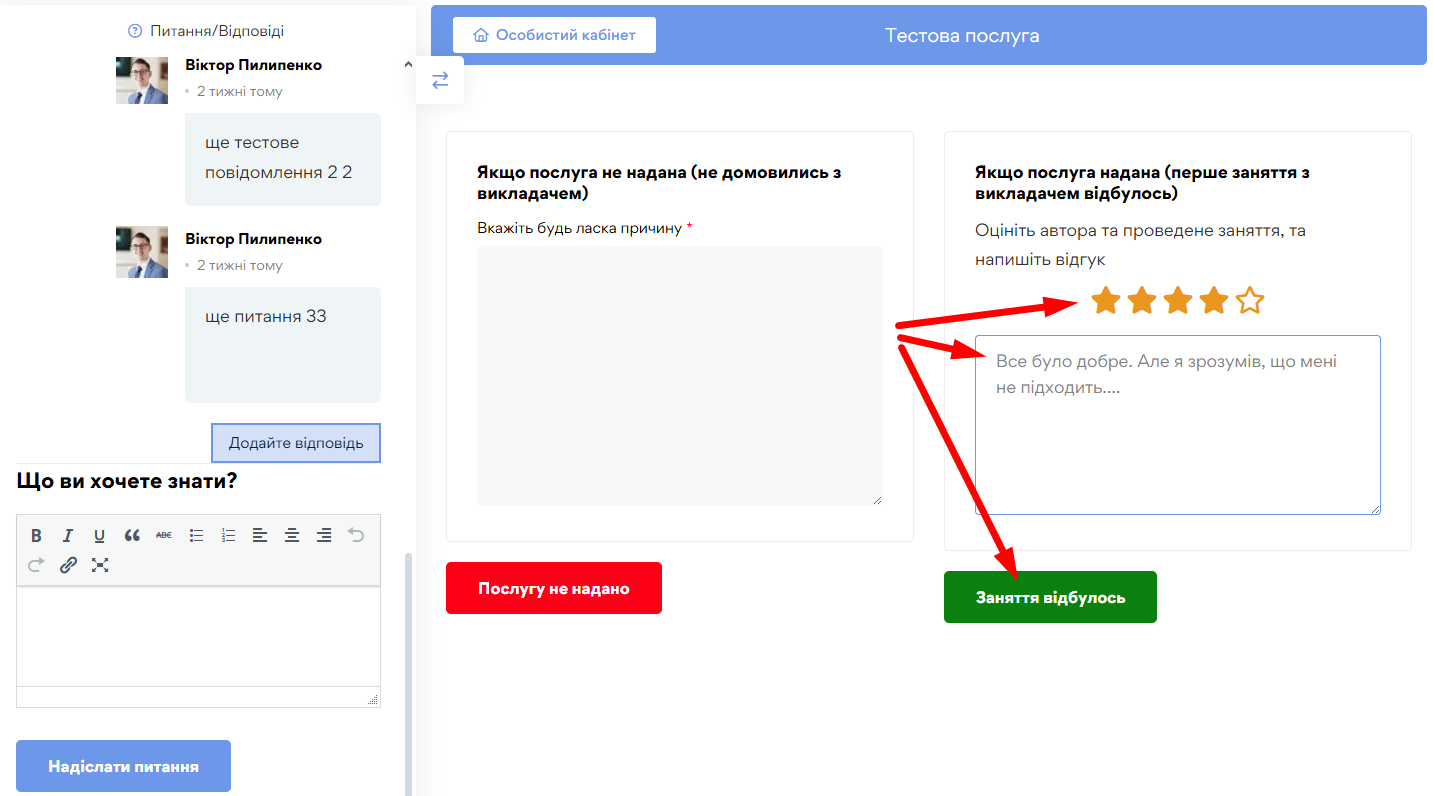Viewport: 1433px width, 796px height.
Task: Collapse the comment thread using the chevron
Action: tap(408, 65)
